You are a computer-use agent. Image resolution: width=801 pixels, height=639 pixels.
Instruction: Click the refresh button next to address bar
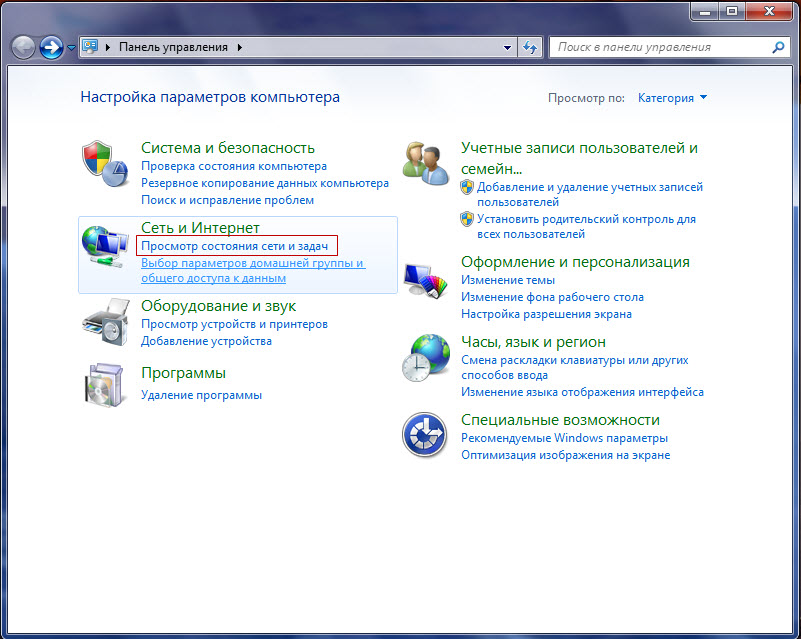click(530, 48)
